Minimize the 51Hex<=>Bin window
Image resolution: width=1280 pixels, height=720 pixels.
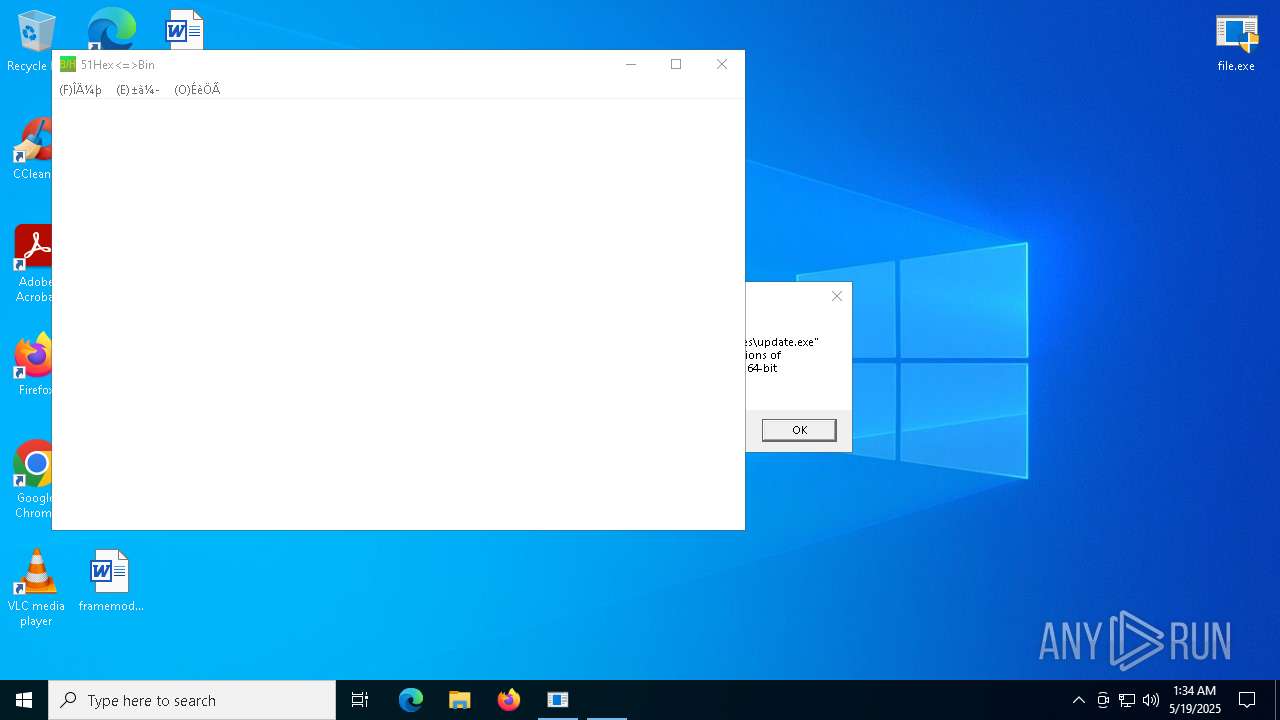click(631, 64)
